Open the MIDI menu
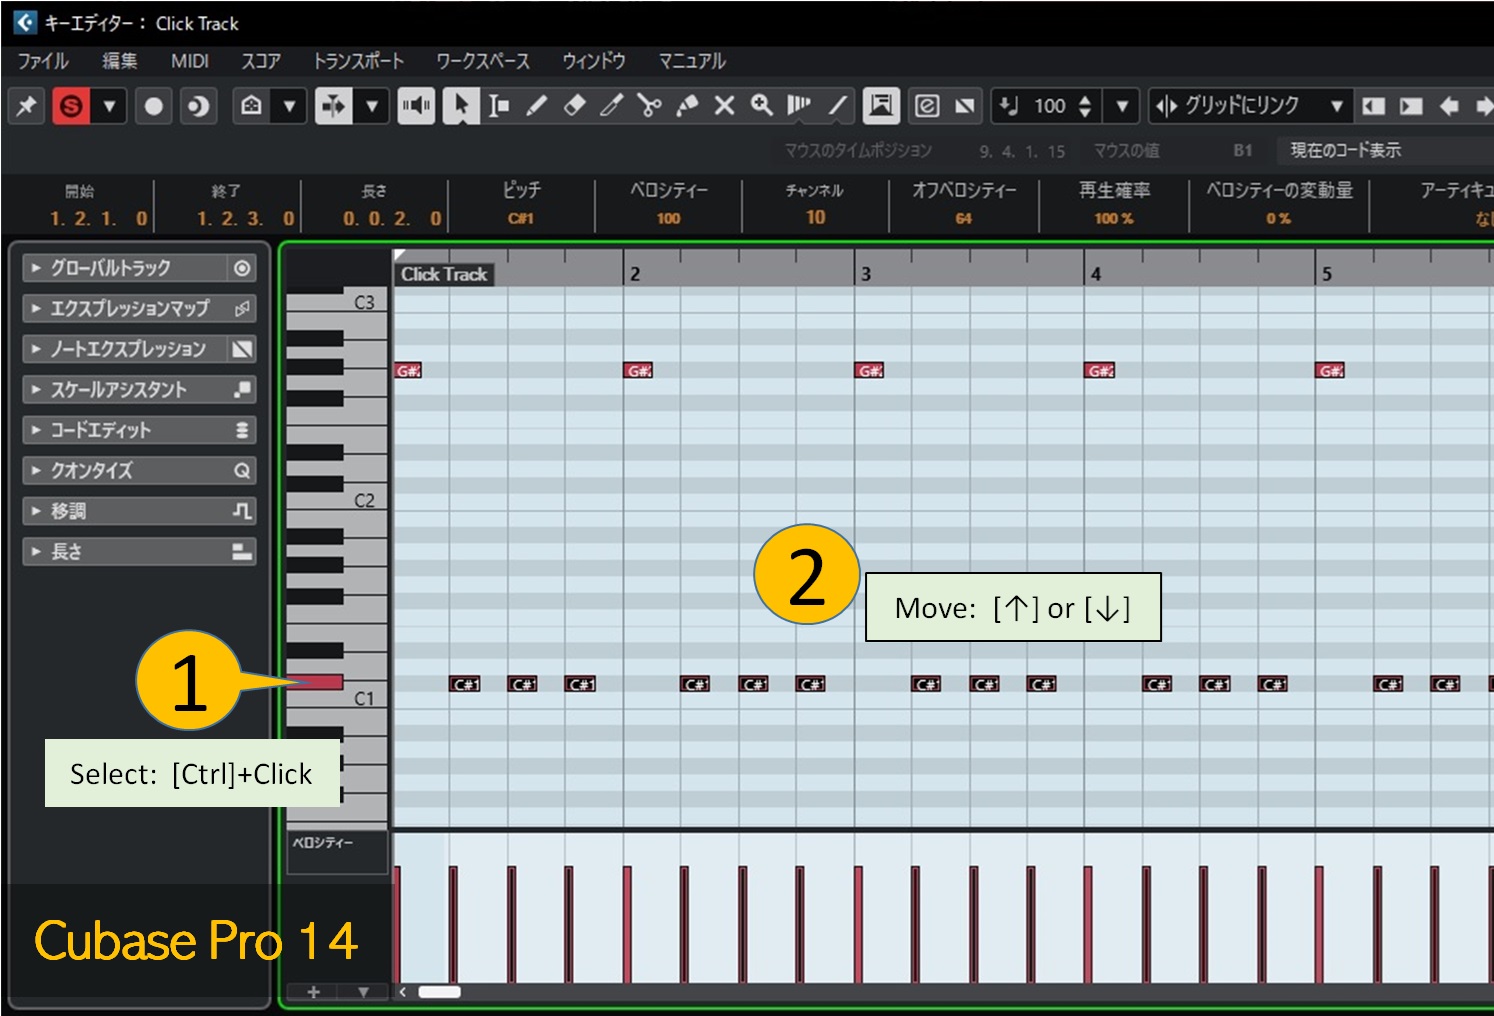The height and width of the screenshot is (1016, 1494). click(190, 61)
